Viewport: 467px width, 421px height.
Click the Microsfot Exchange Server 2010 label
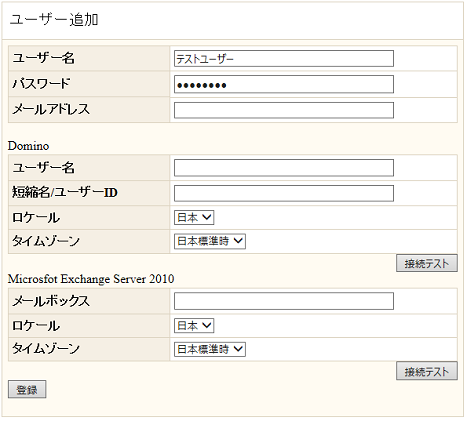click(x=91, y=279)
